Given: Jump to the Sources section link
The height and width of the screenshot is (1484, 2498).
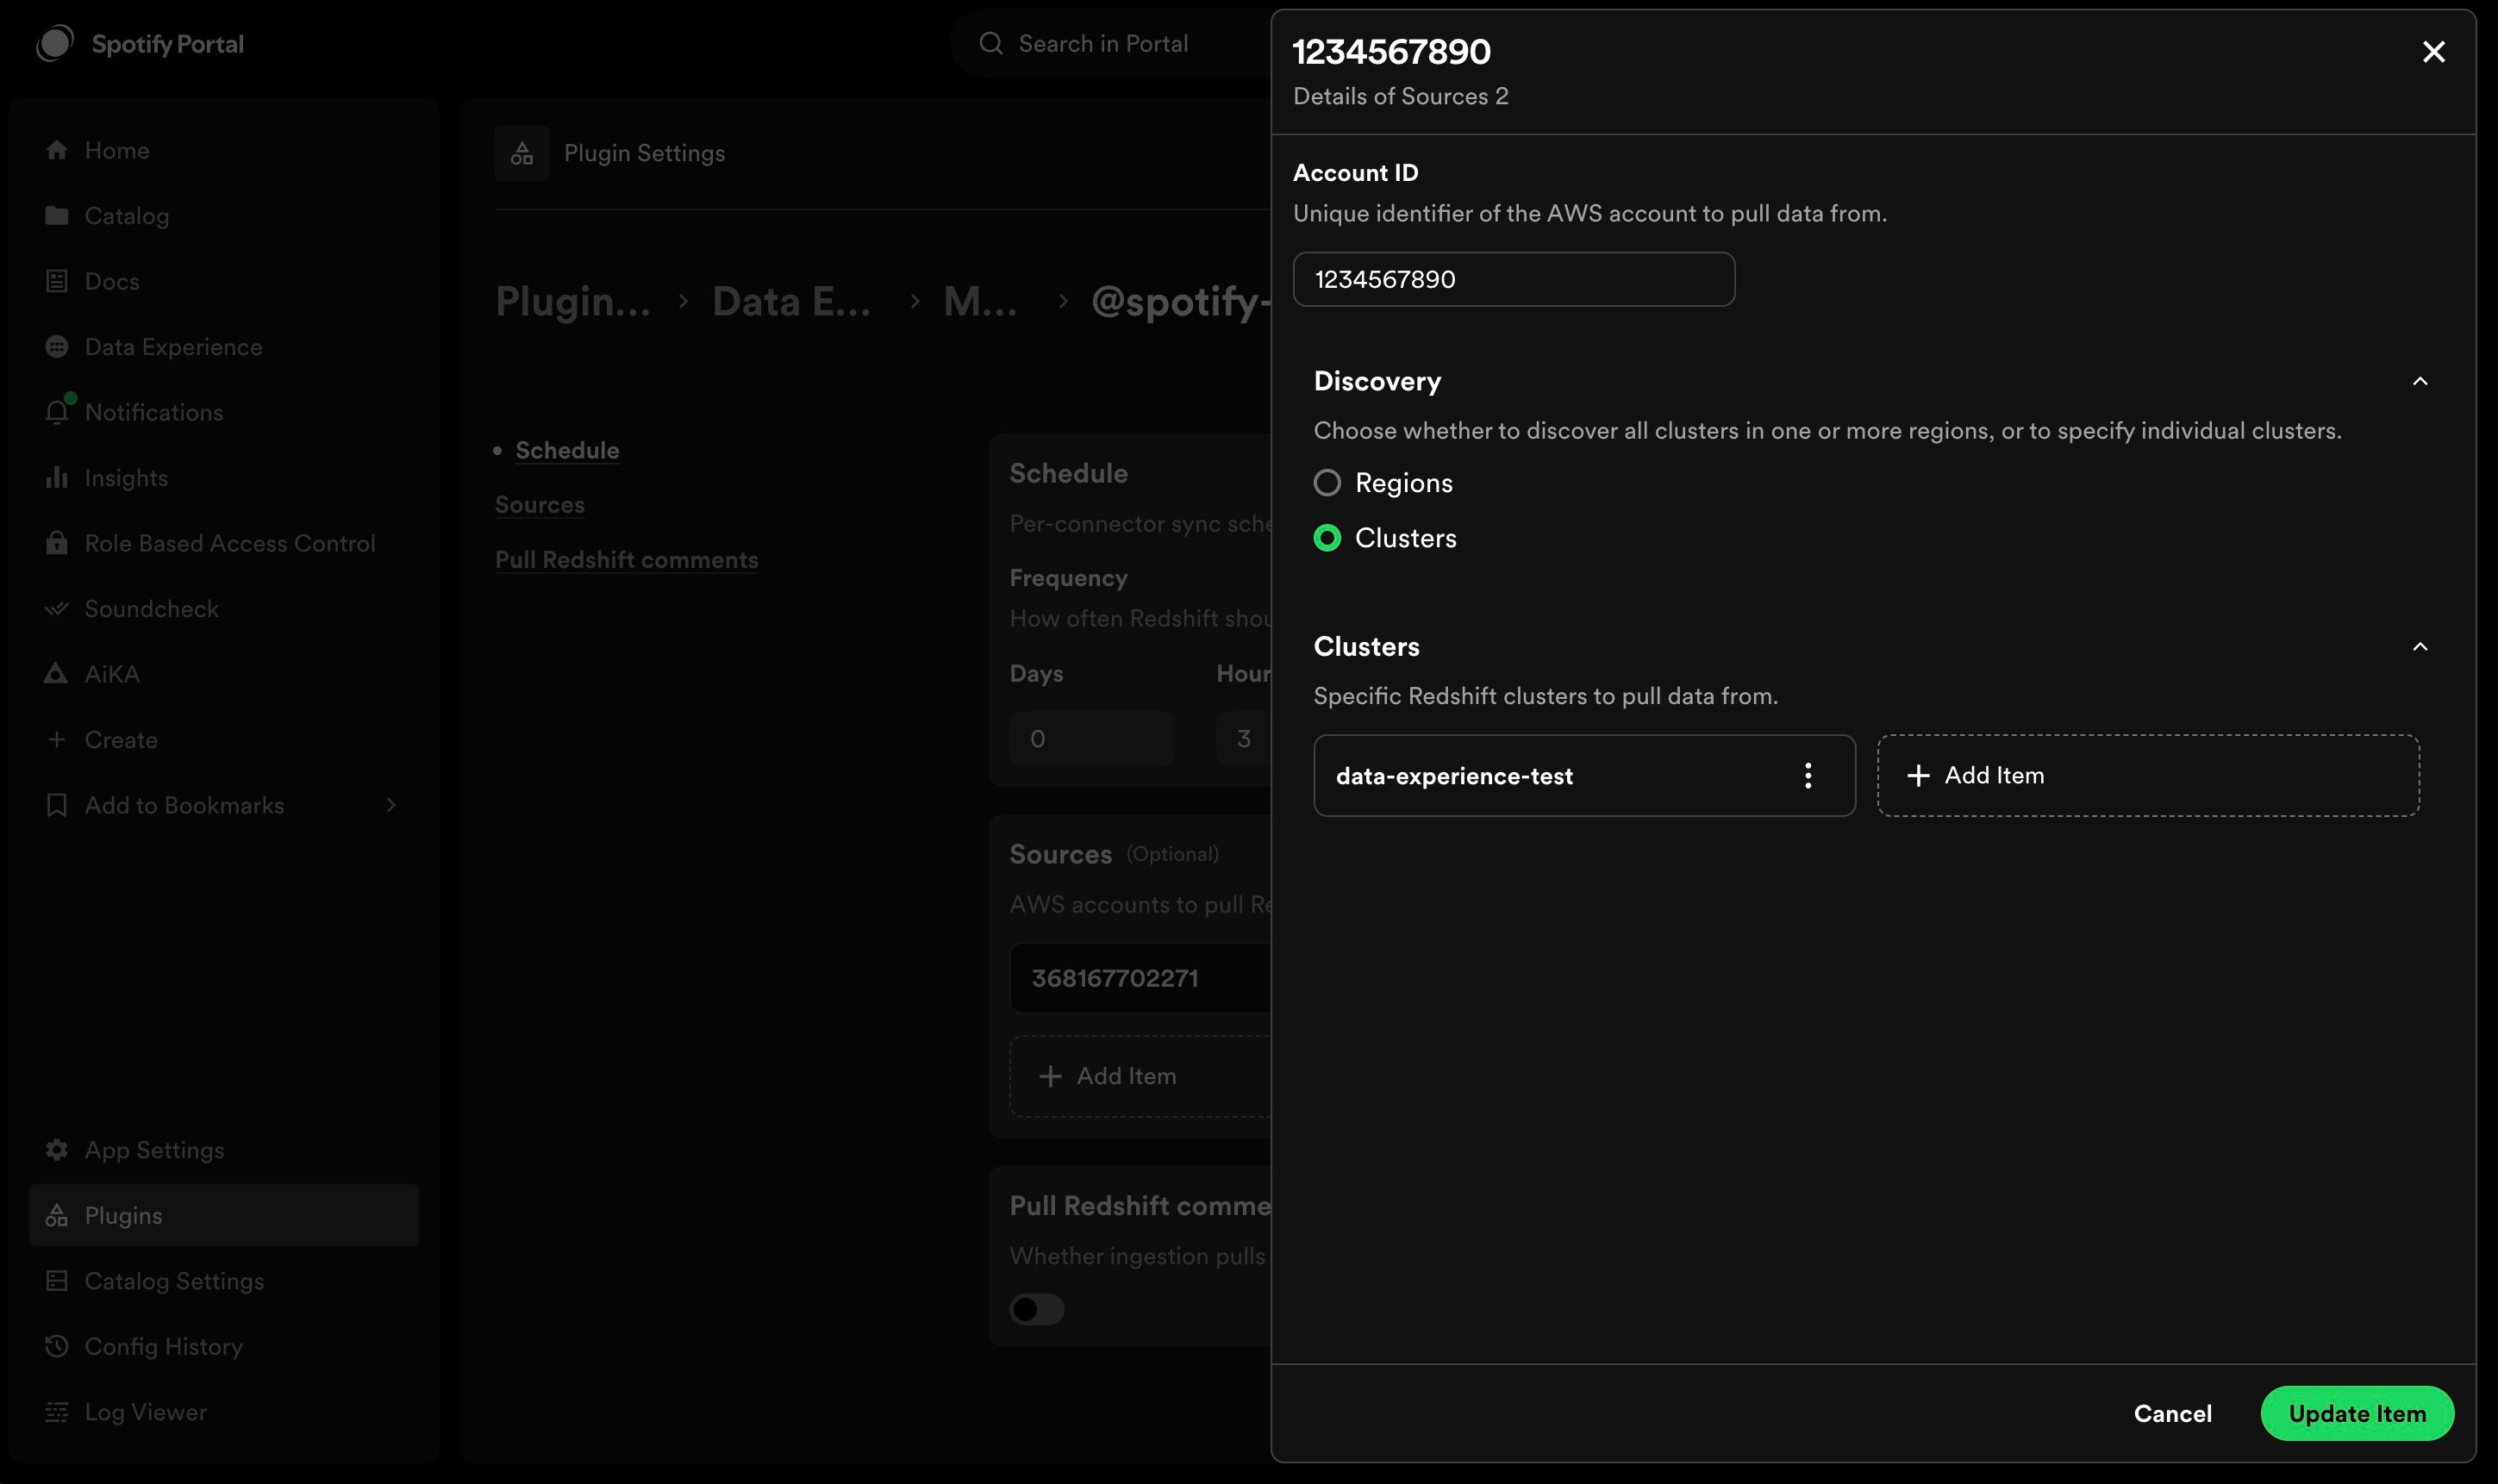Looking at the screenshot, I should [x=540, y=505].
